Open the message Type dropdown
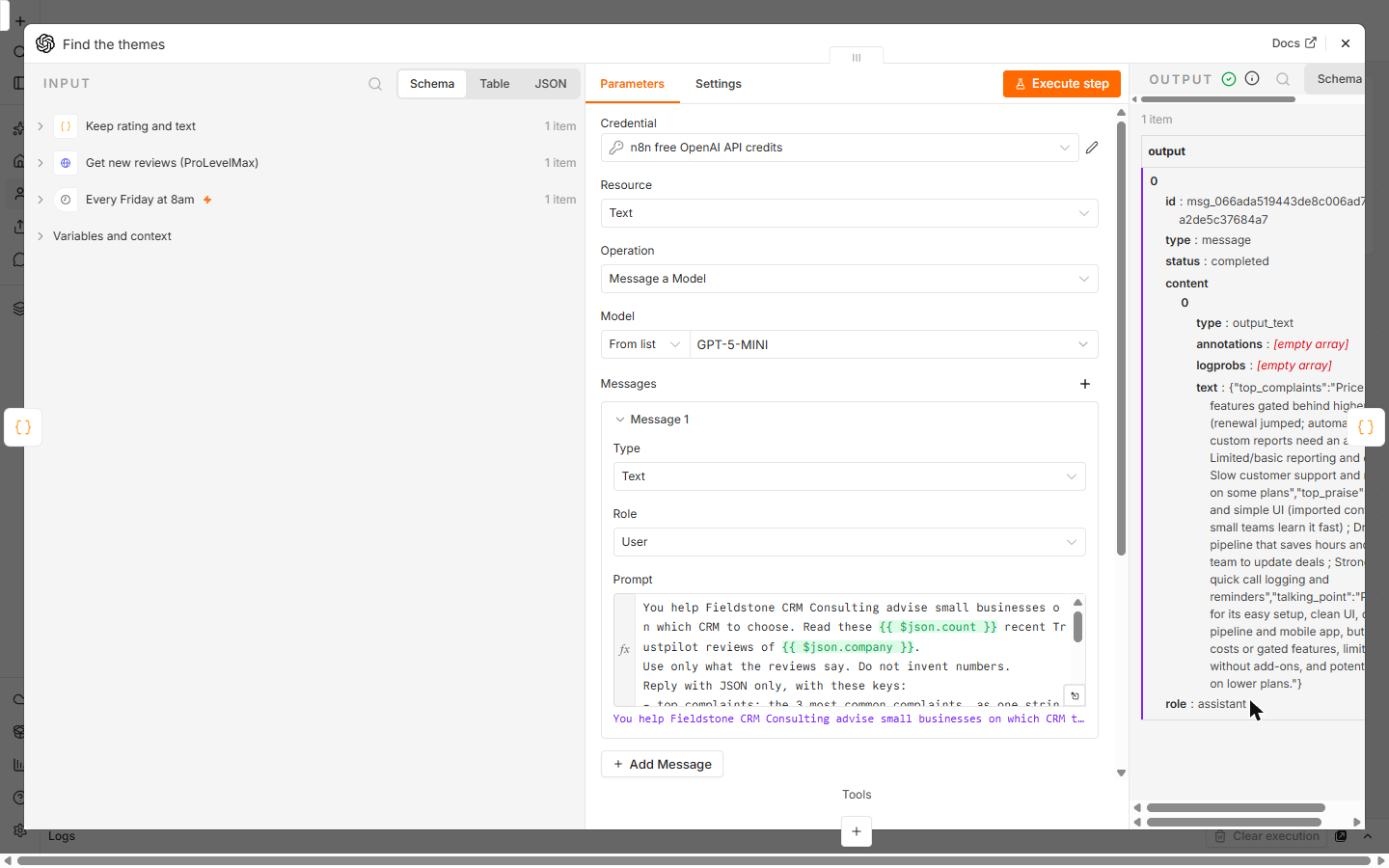The width and height of the screenshot is (1389, 868). 849,476
